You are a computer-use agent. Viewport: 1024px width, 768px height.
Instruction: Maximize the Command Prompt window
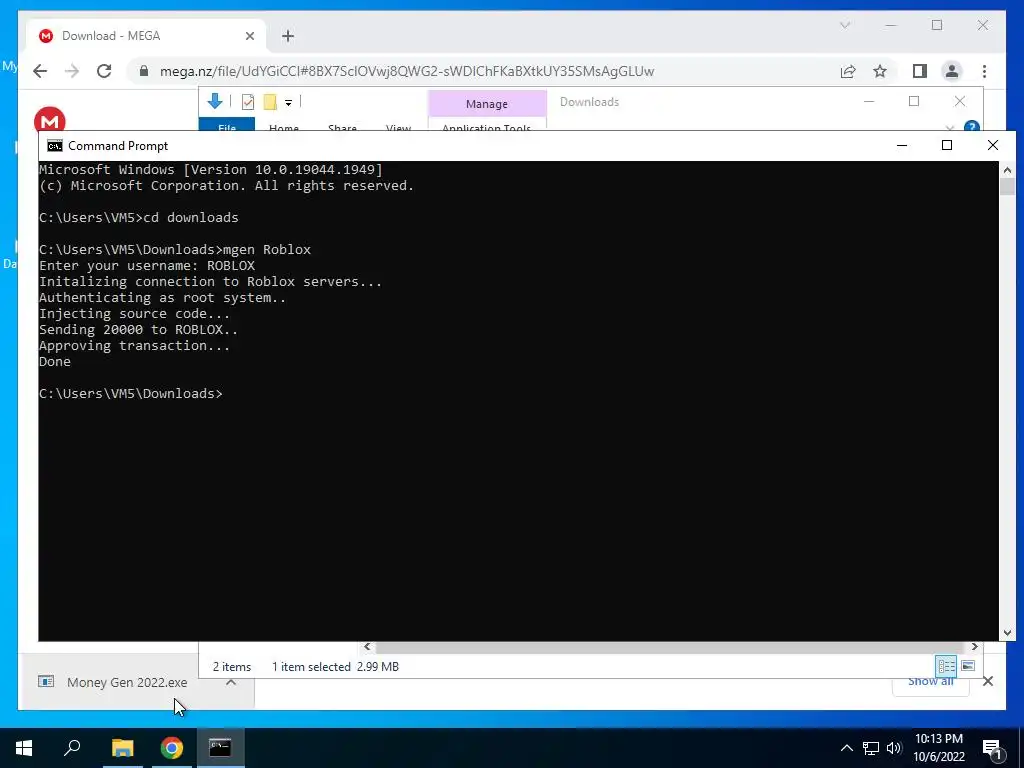pyautogui.click(x=947, y=145)
